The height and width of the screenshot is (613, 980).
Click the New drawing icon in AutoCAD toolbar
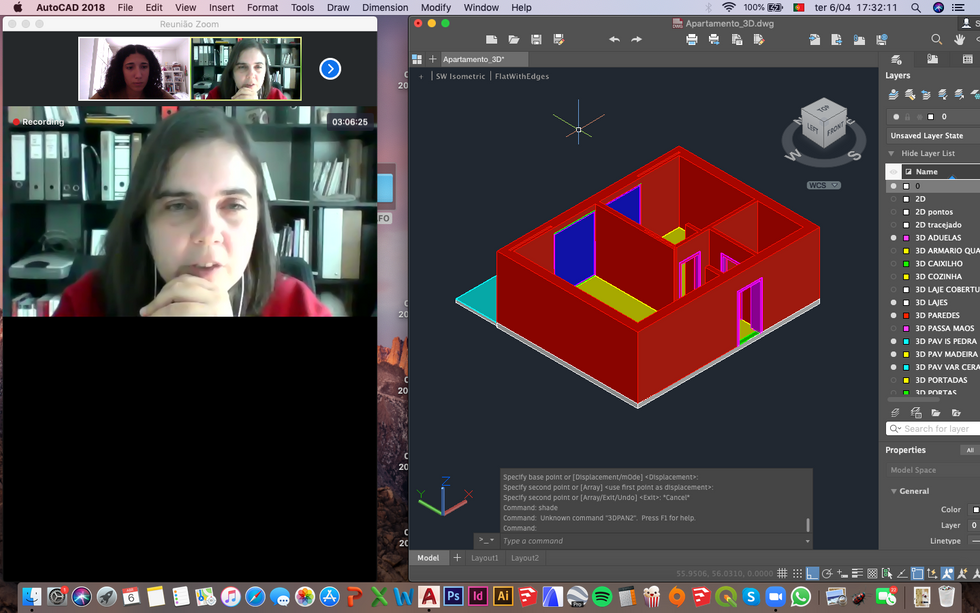492,39
